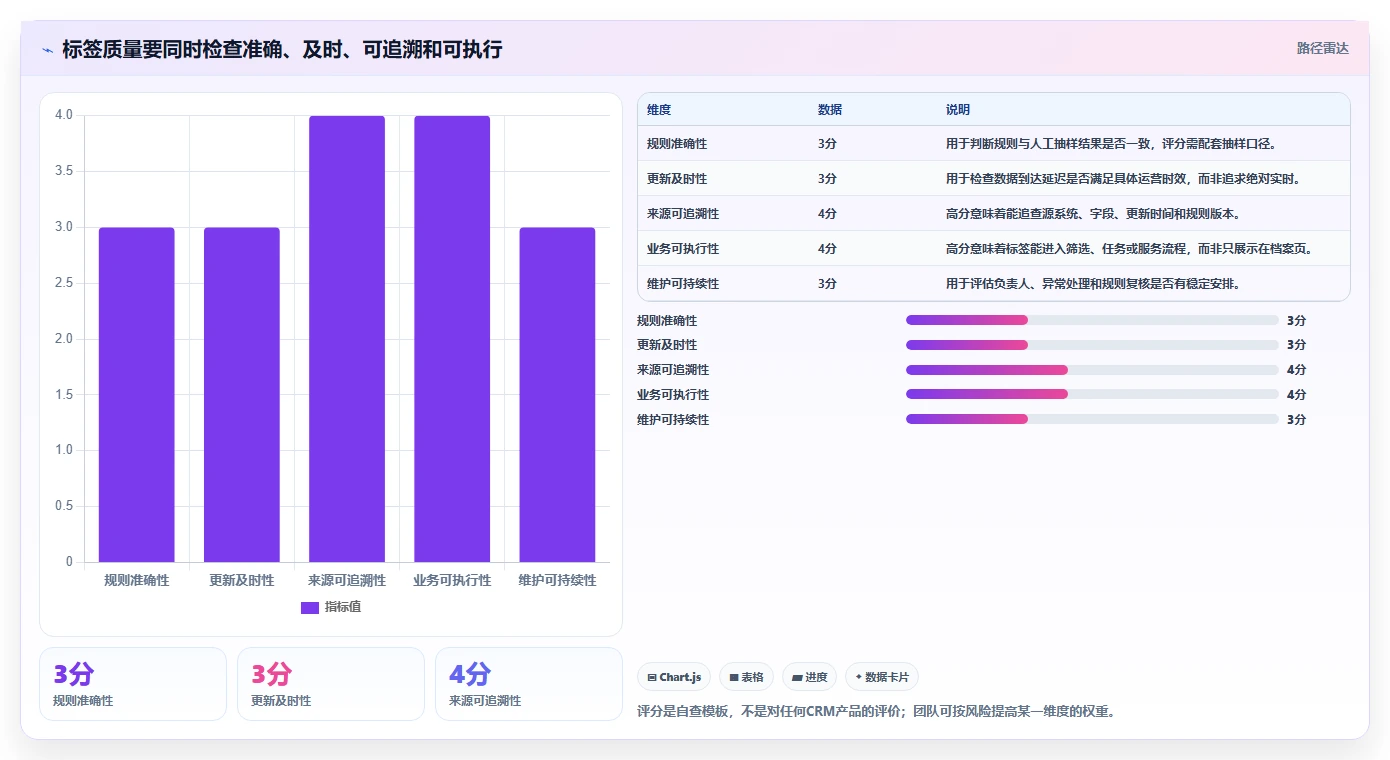Click the description starting 高分意味着标签能进入筛选

(1129, 249)
